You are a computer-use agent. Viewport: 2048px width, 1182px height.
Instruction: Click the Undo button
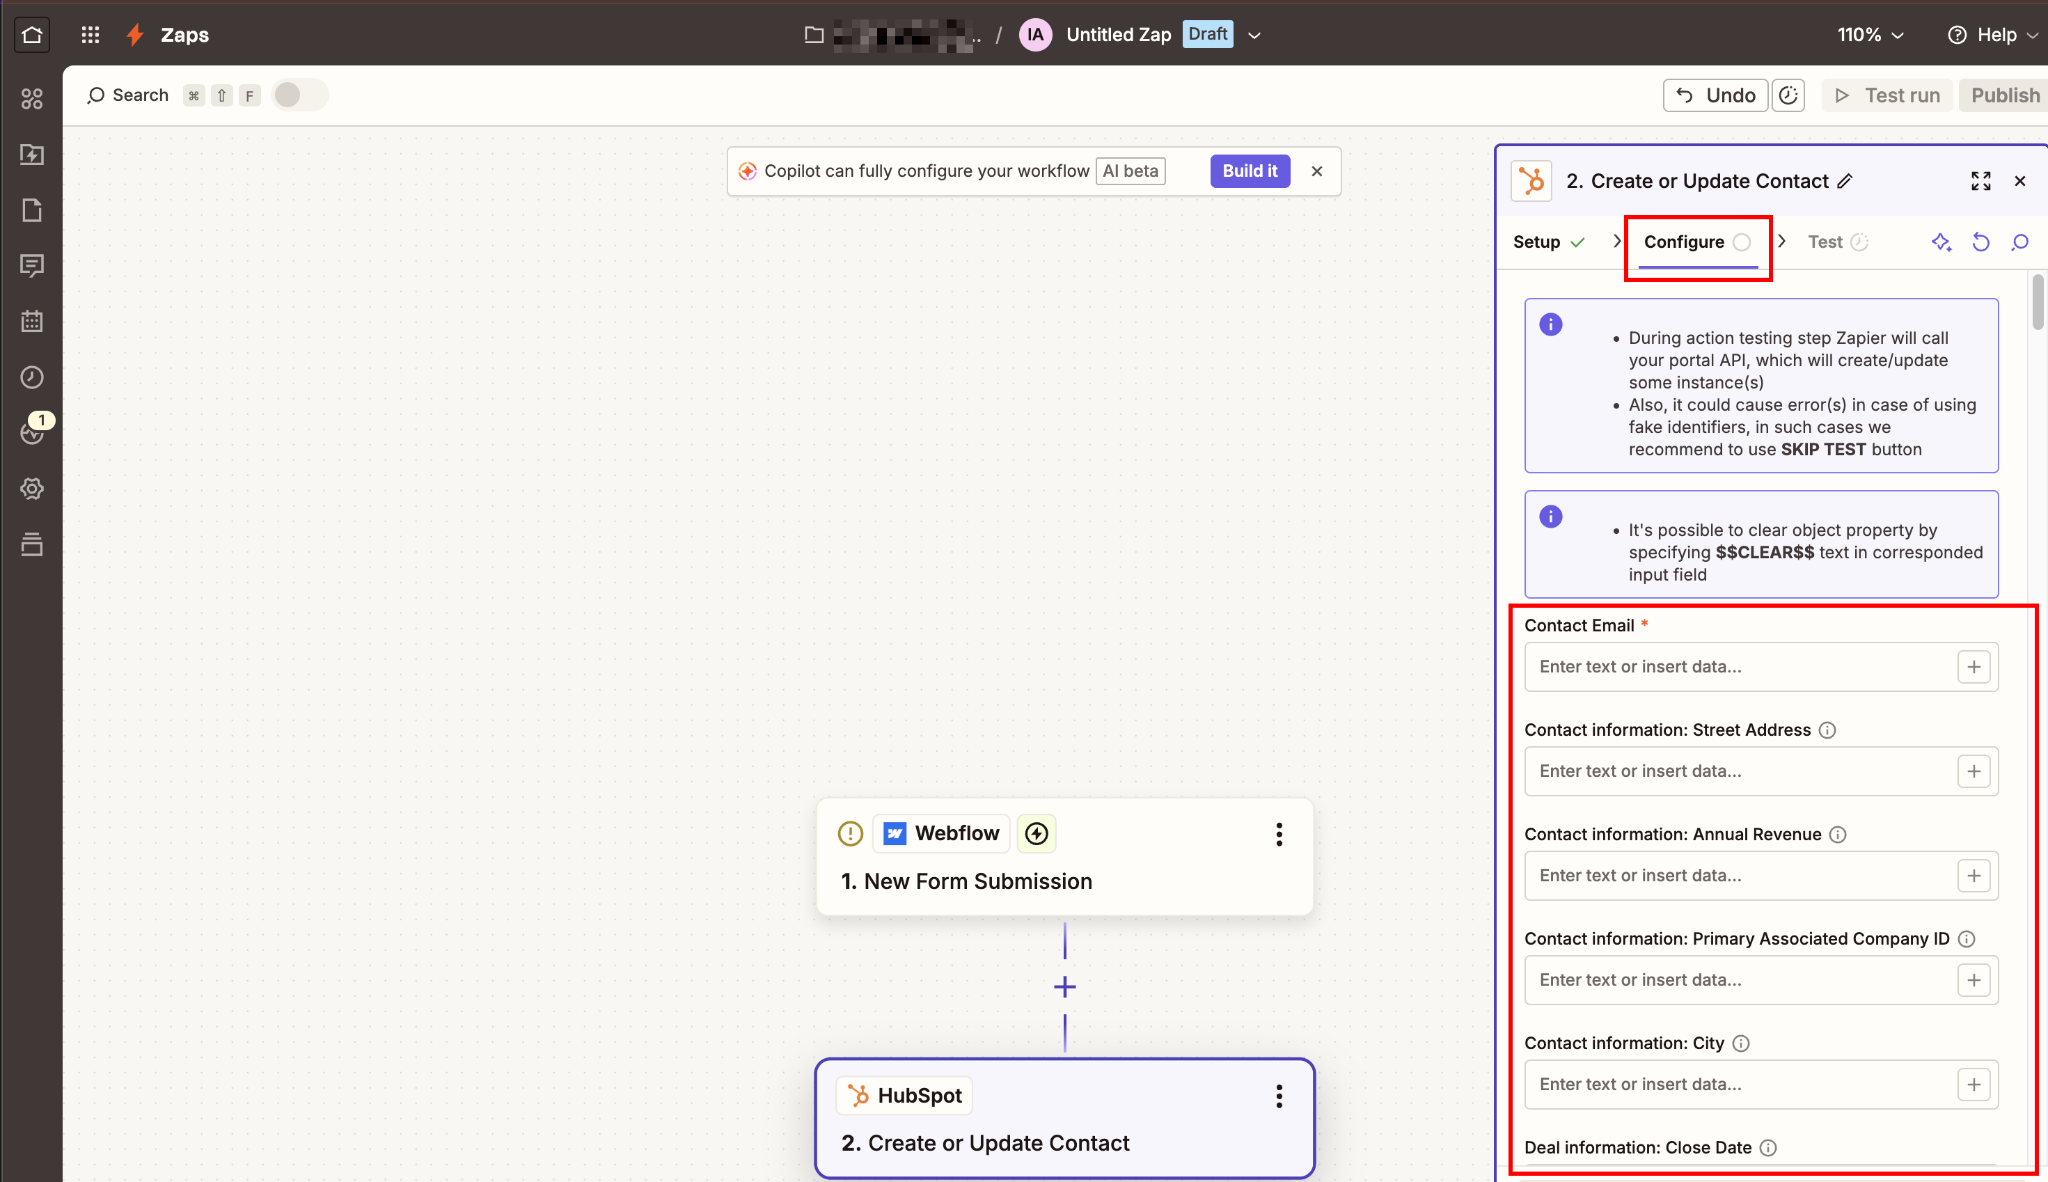point(1715,95)
